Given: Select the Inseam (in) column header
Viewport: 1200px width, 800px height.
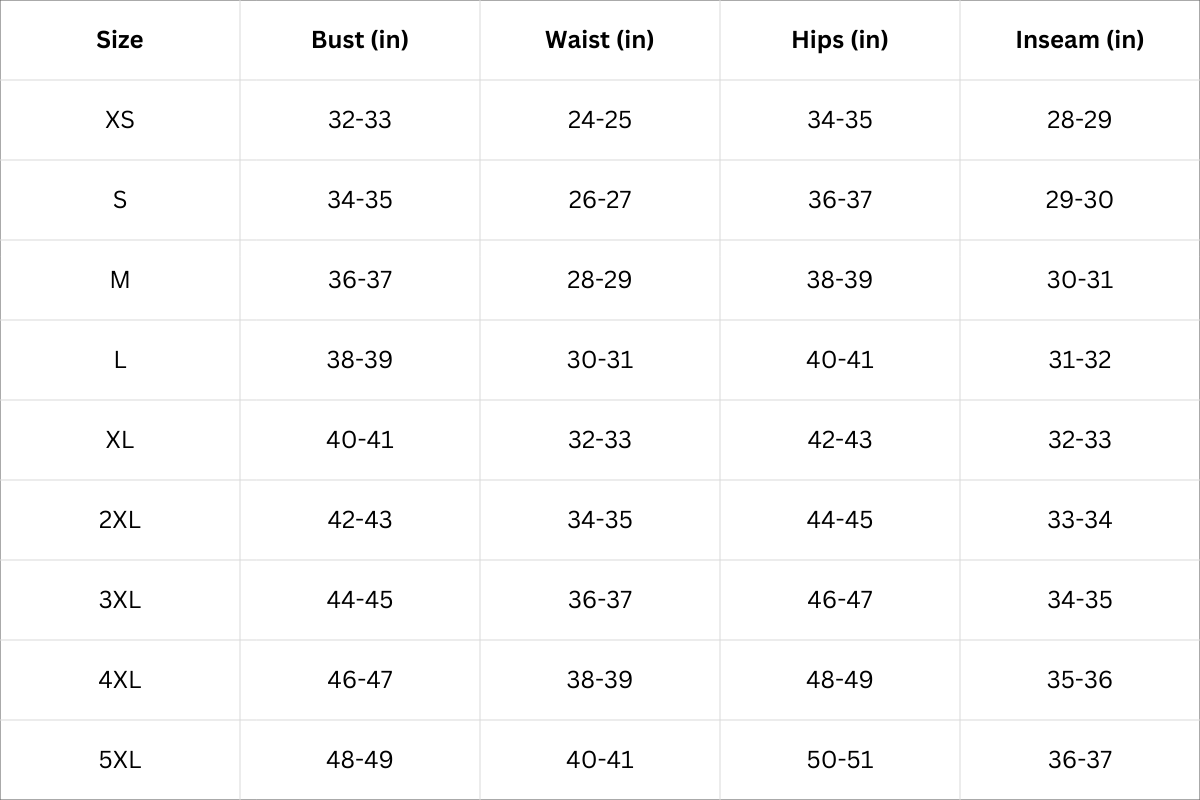Looking at the screenshot, I should [1079, 40].
